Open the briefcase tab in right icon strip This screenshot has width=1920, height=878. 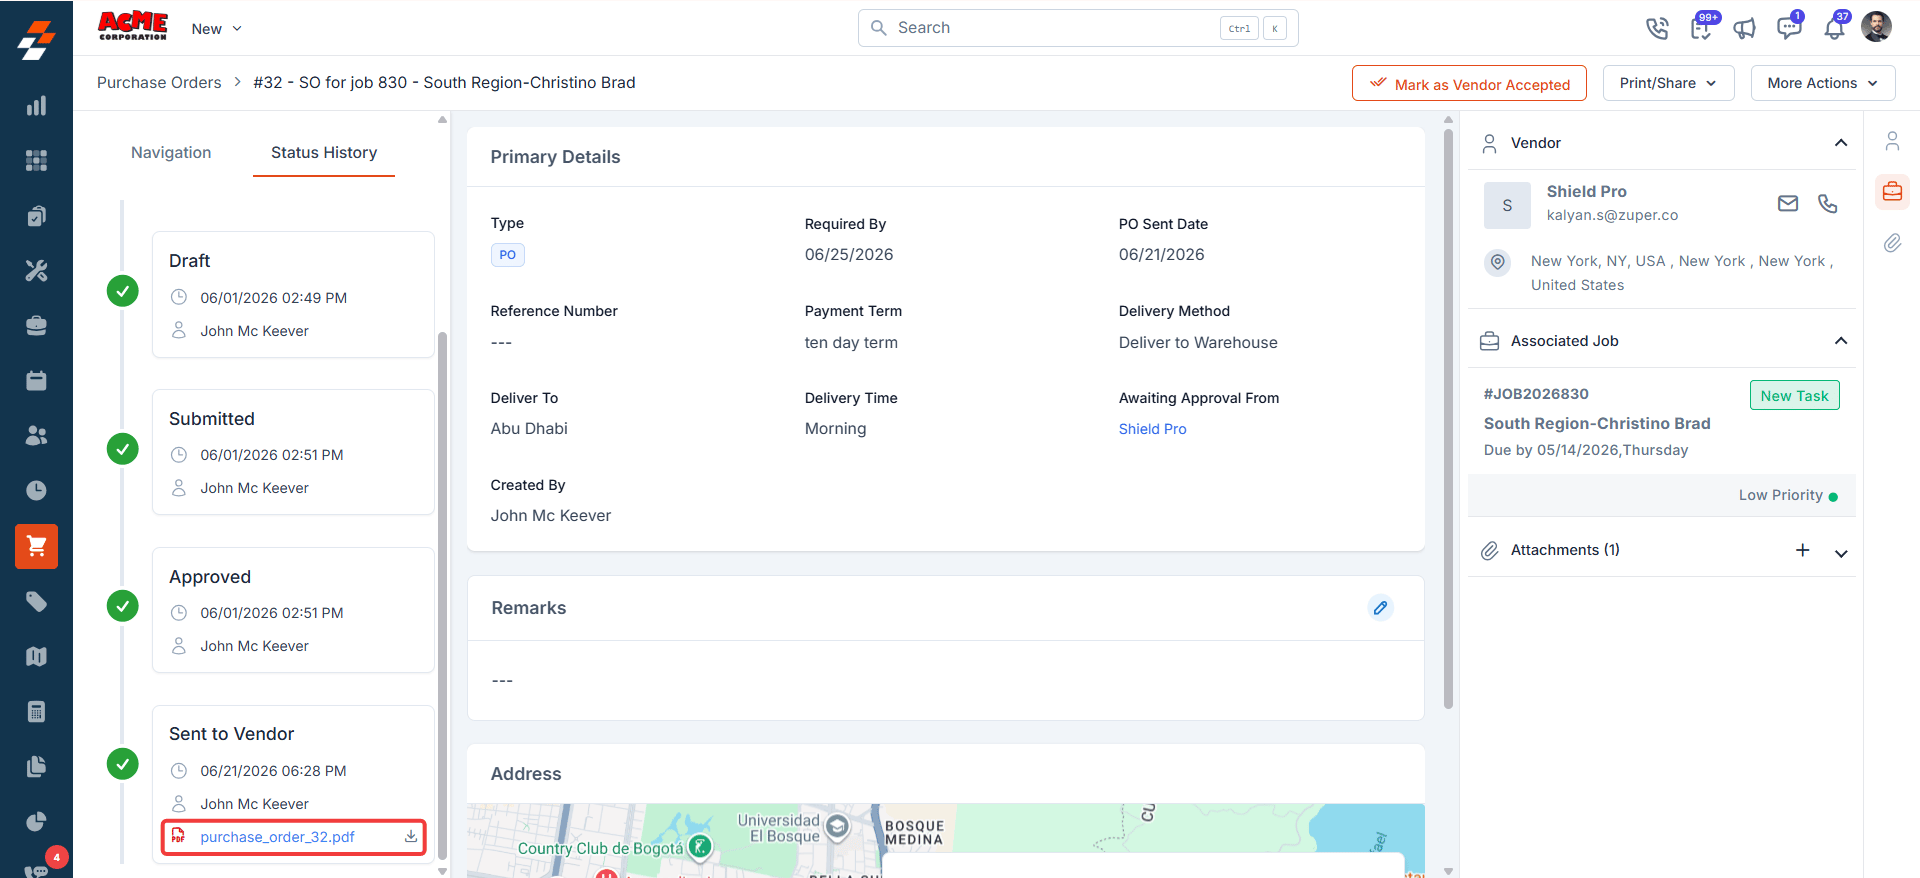[x=1892, y=191]
